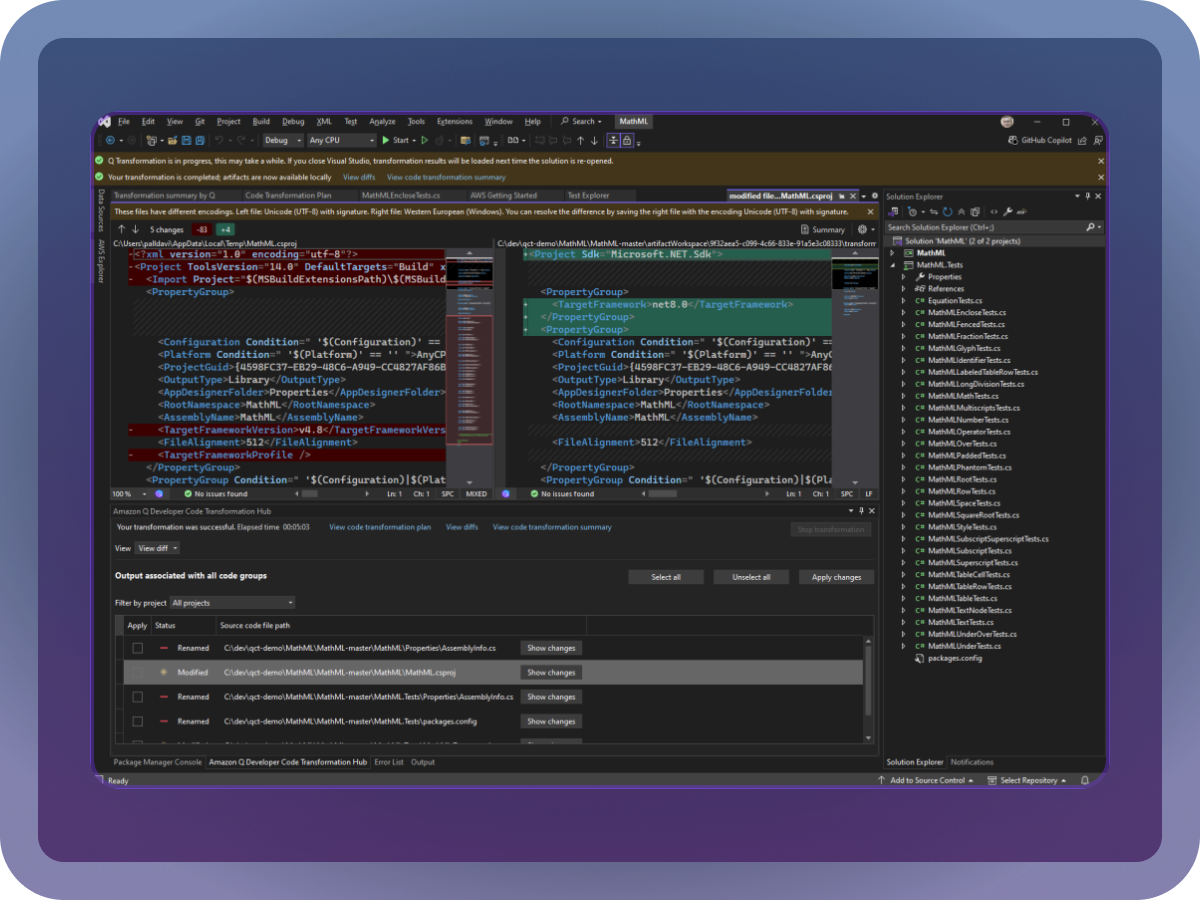
Task: Check the Apply checkbox for the Modified MathML.csproj row
Action: pyautogui.click(x=137, y=672)
